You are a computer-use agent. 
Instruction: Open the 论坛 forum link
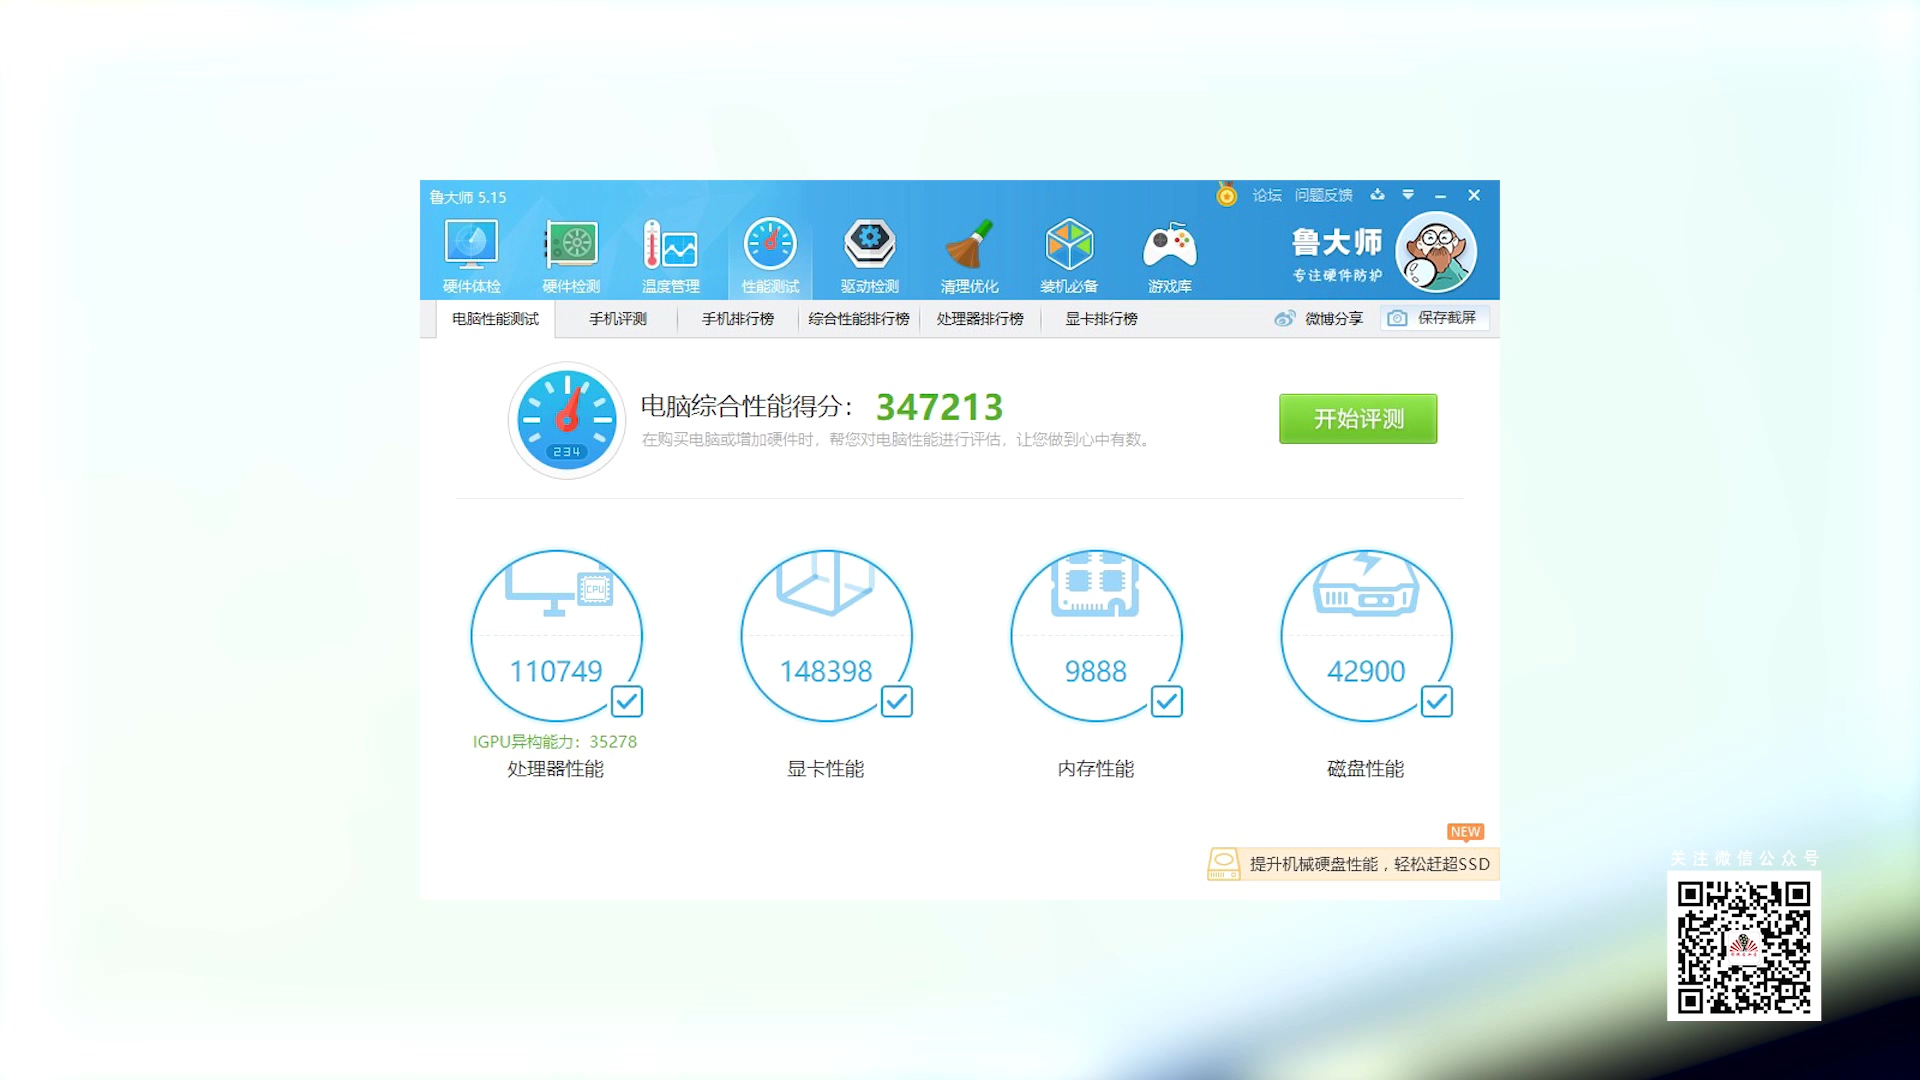(1266, 195)
